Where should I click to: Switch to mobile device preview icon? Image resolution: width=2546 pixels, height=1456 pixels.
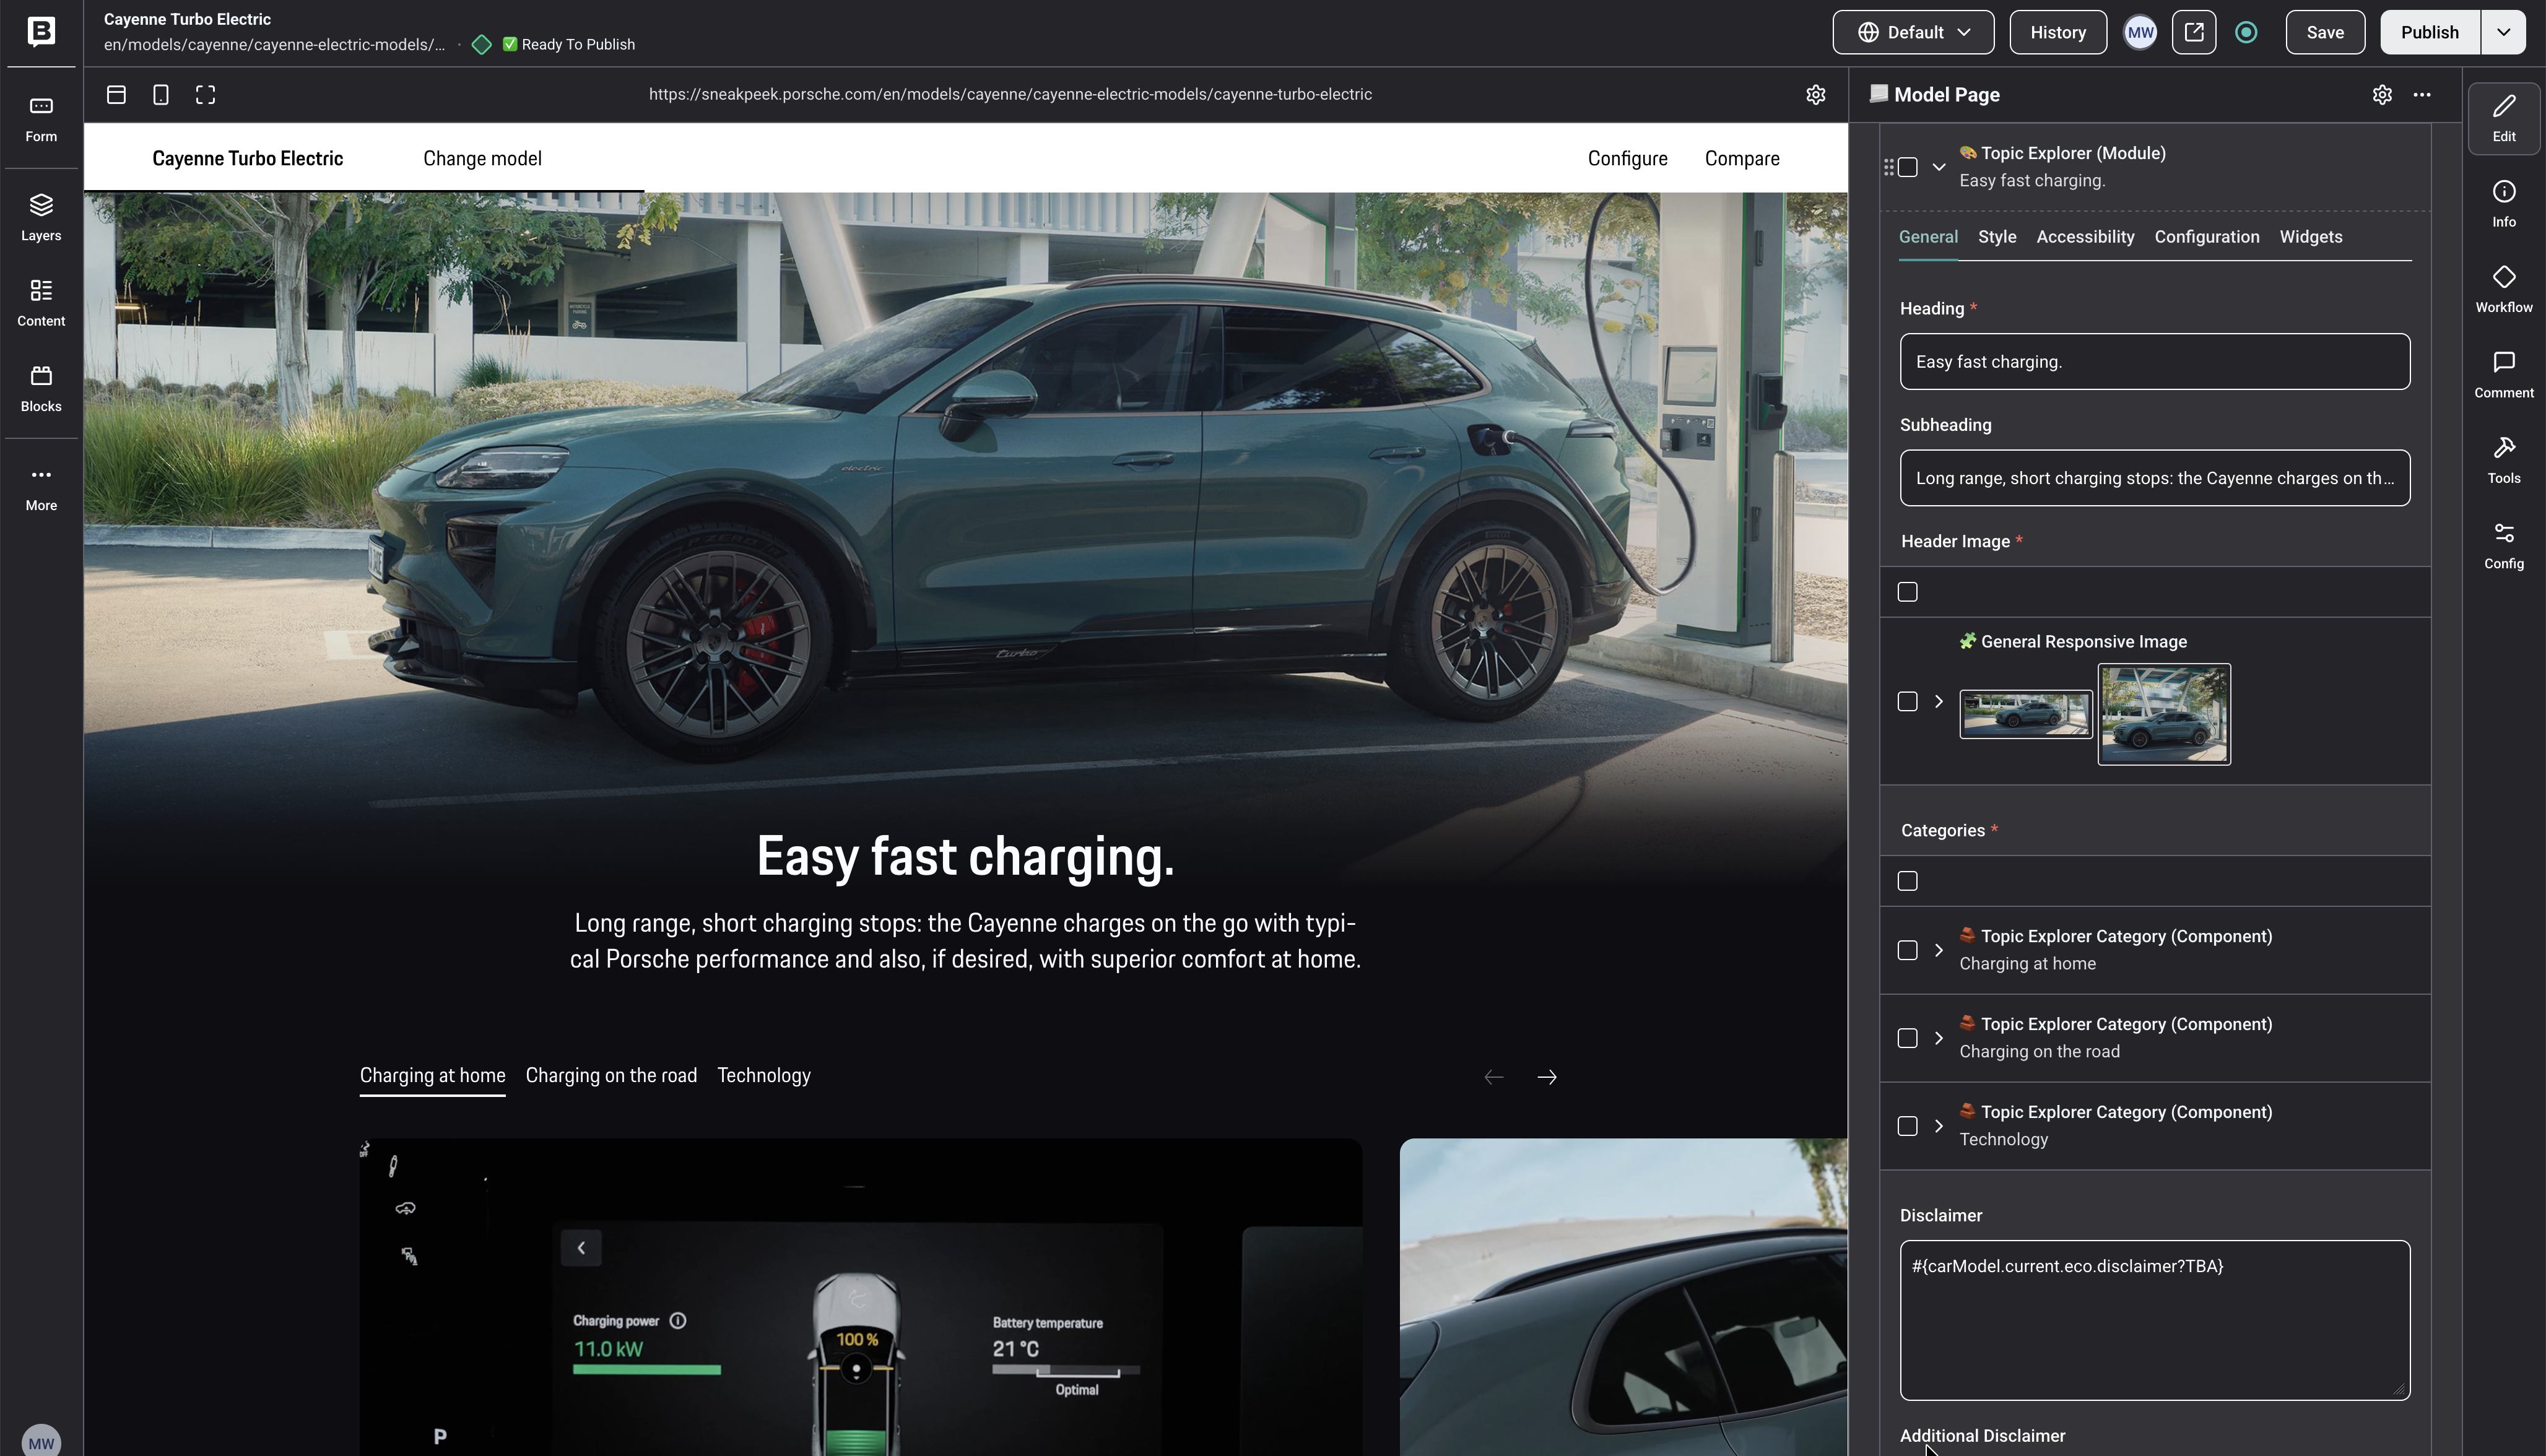(x=160, y=94)
